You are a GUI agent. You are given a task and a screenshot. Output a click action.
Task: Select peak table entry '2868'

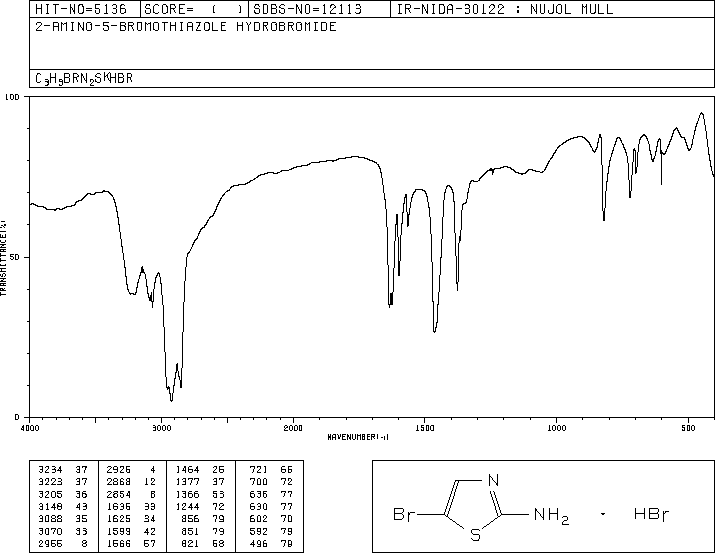119,481
